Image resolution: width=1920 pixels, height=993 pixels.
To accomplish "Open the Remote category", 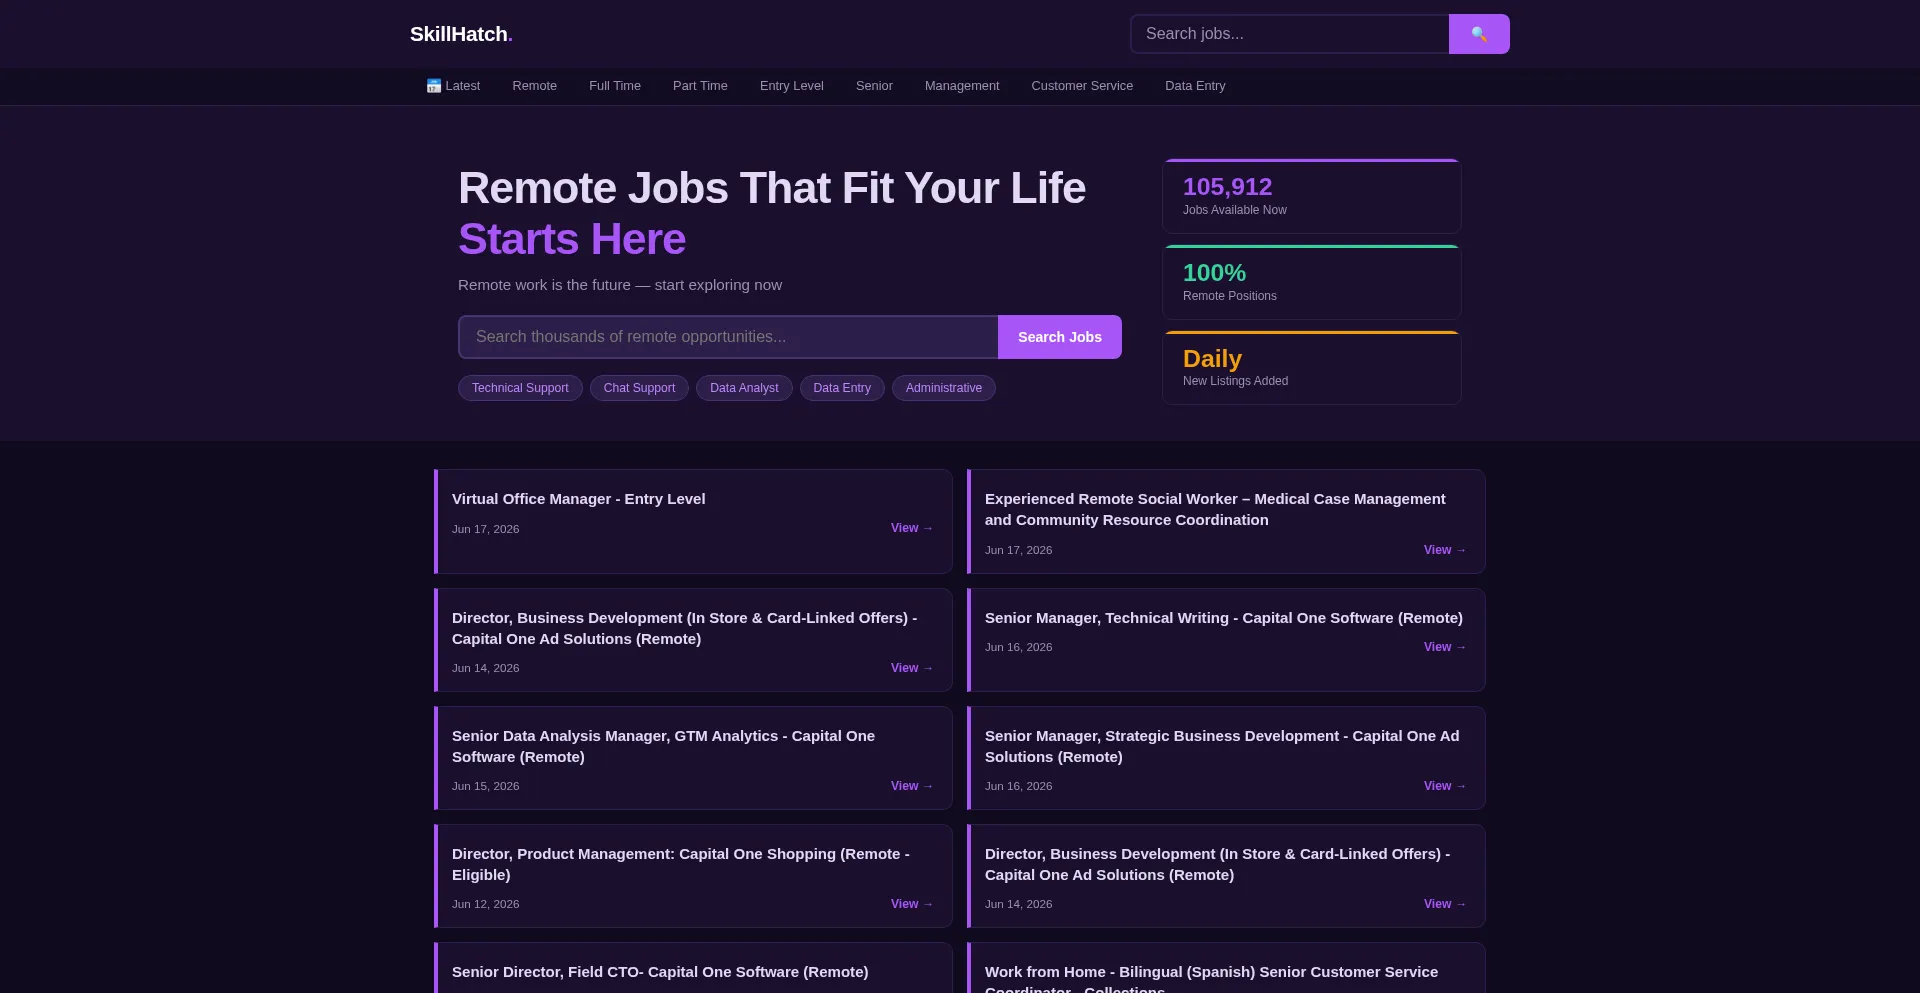I will 535,86.
